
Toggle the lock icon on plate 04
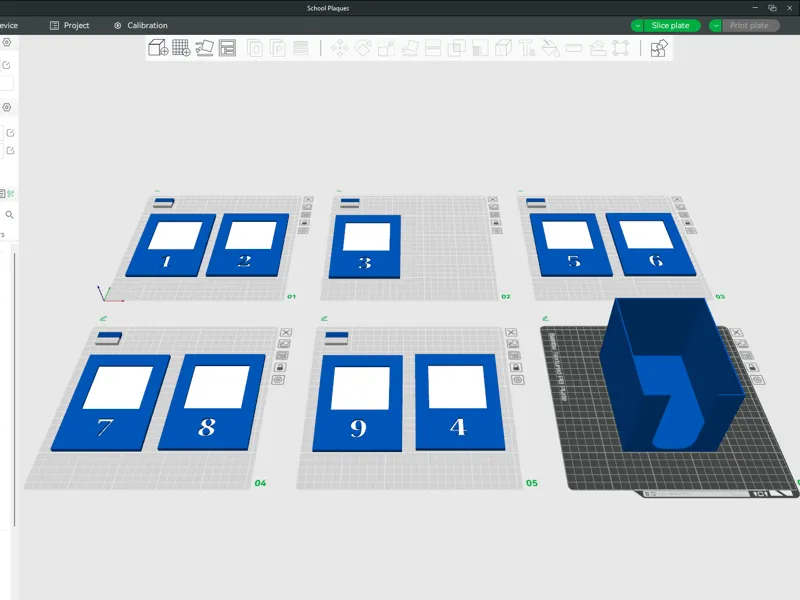280,367
